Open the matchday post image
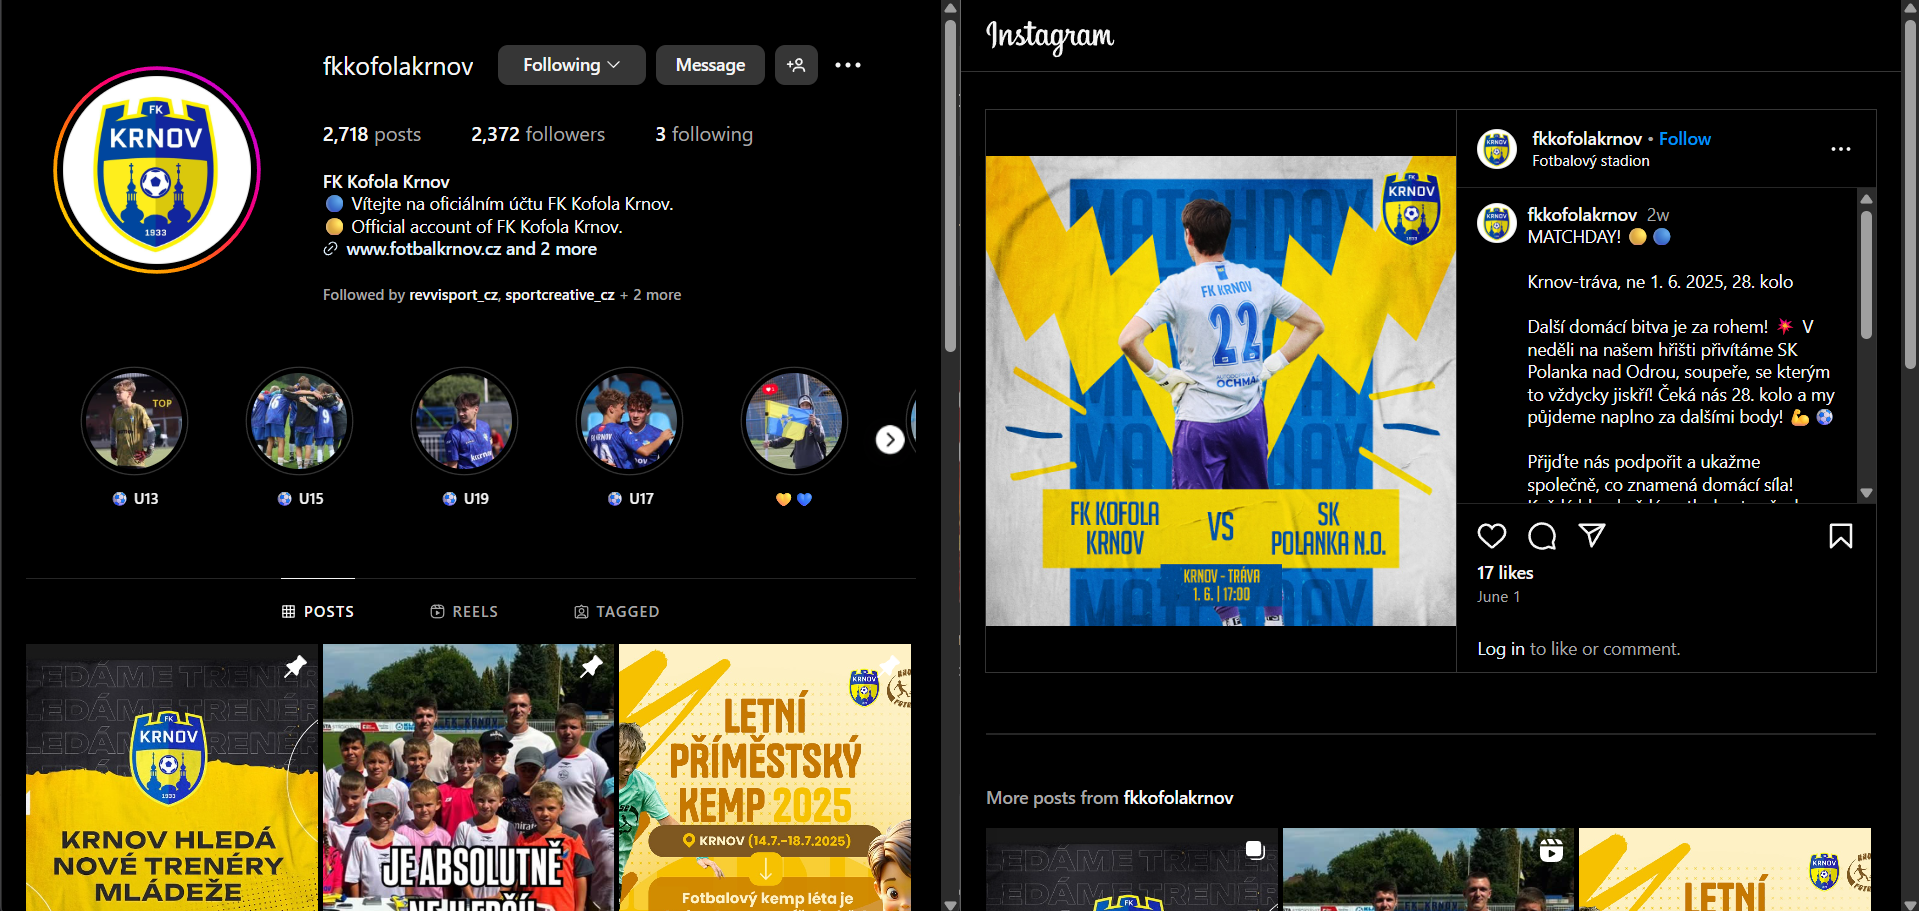 click(x=1221, y=391)
